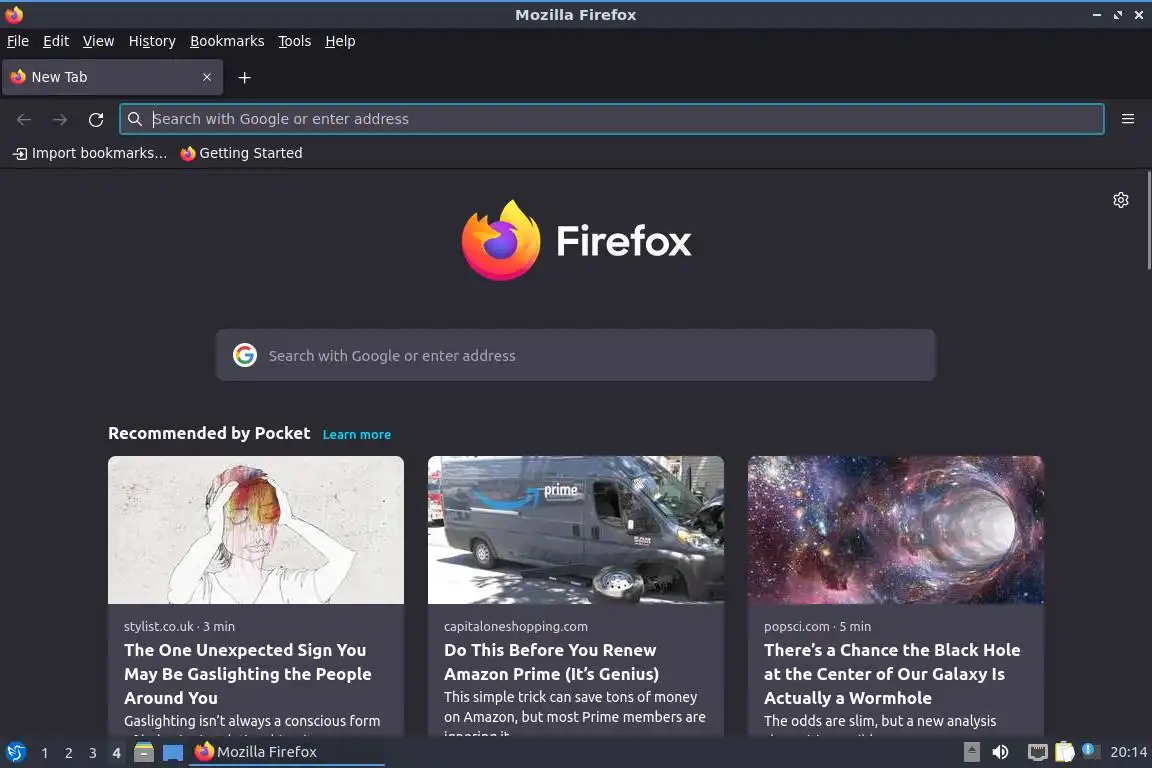Switch to workspace 4 in taskbar
Image resolution: width=1152 pixels, height=768 pixels.
[x=116, y=753]
